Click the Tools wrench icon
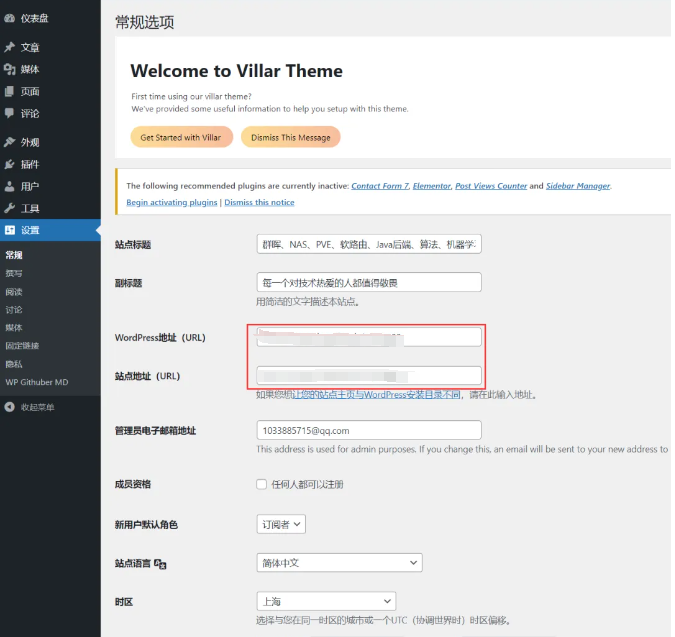 [x=9, y=208]
